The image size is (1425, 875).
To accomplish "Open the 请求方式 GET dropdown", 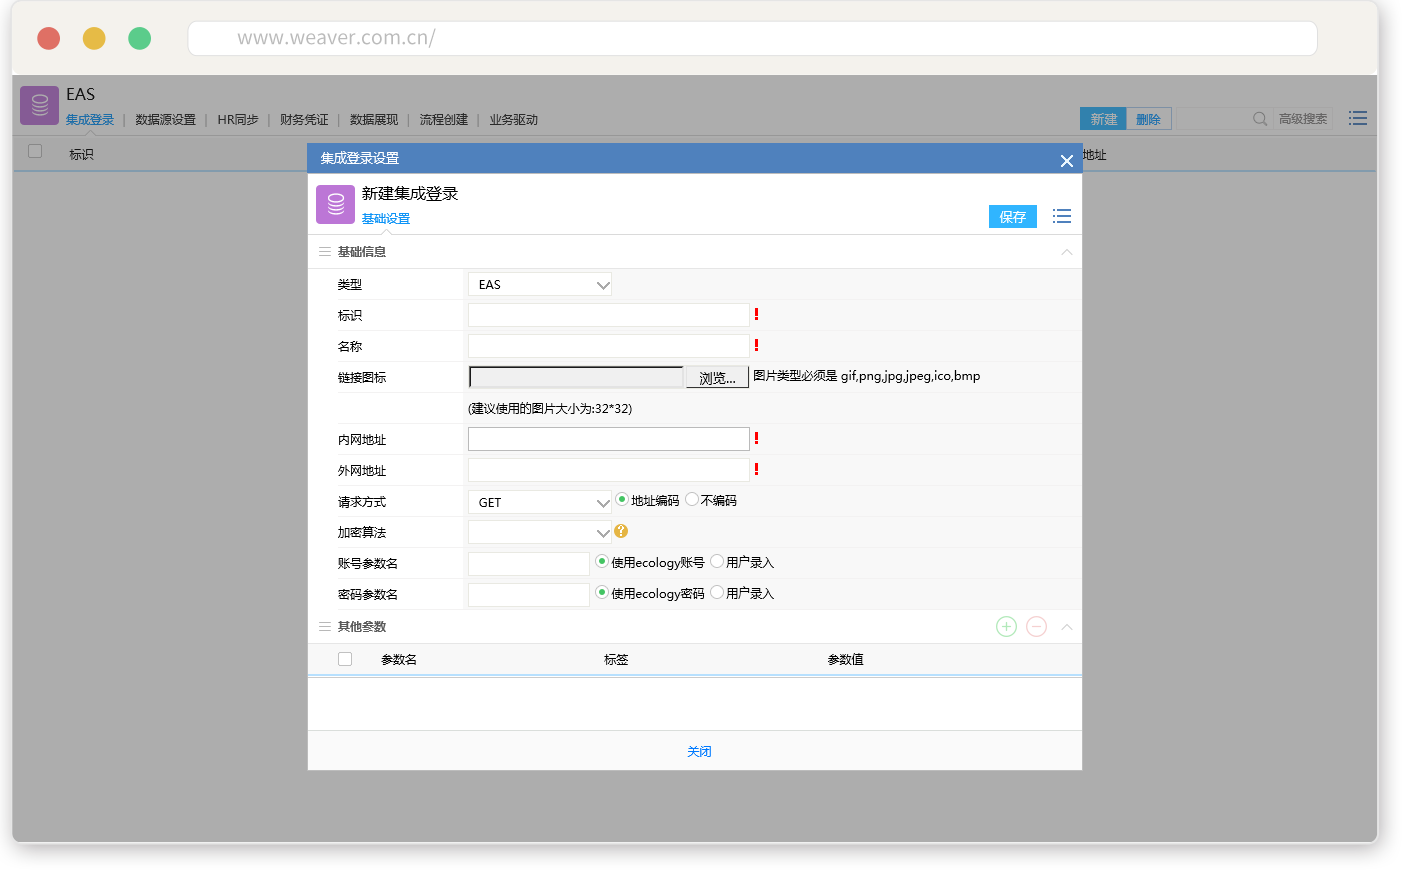I will pyautogui.click(x=540, y=502).
